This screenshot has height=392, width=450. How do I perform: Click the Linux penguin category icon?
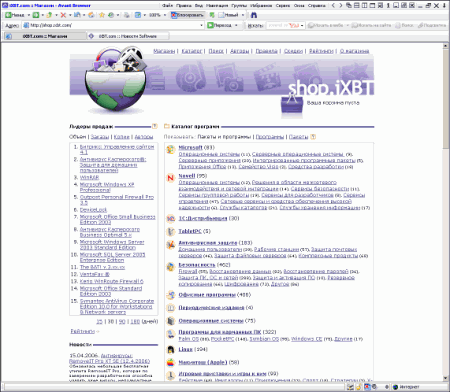pos(171,350)
